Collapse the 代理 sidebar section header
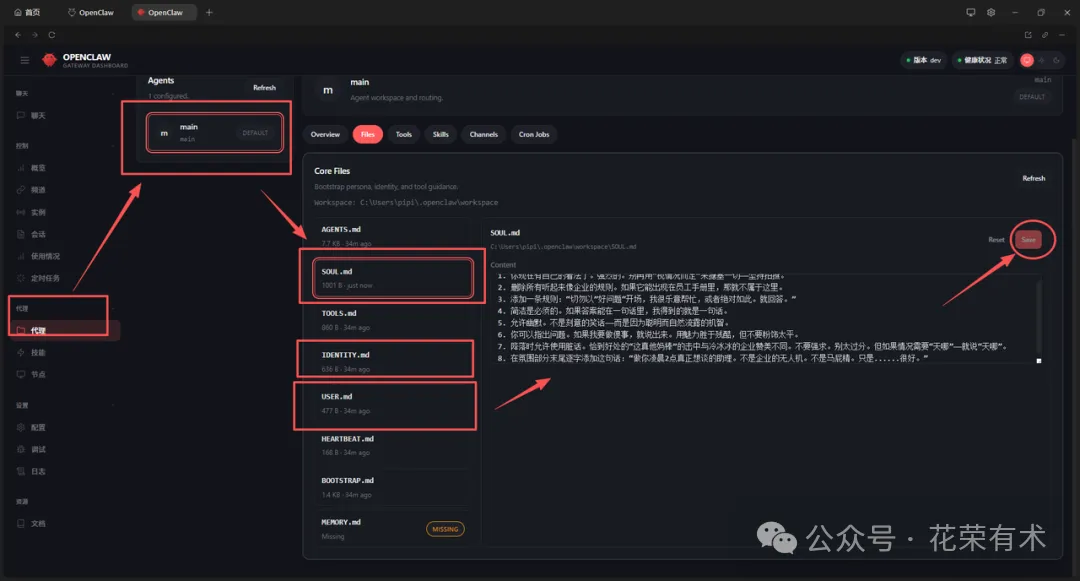1080x581 pixels. [x=65, y=308]
